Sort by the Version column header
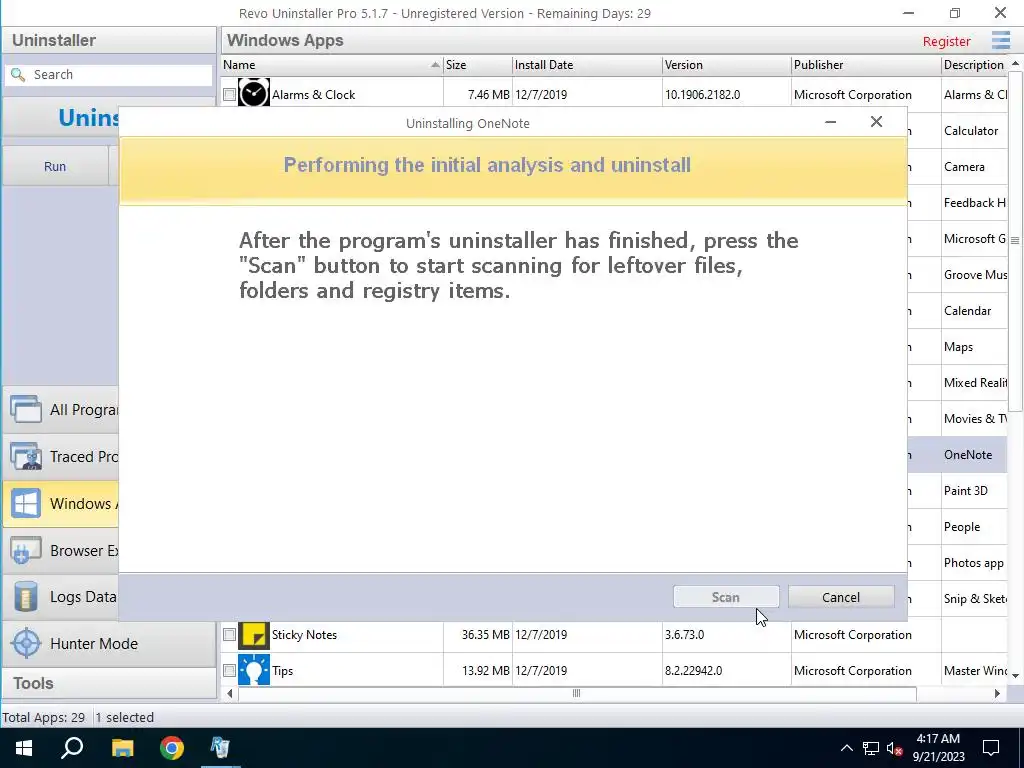Viewport: 1024px width, 768px height. coord(726,65)
